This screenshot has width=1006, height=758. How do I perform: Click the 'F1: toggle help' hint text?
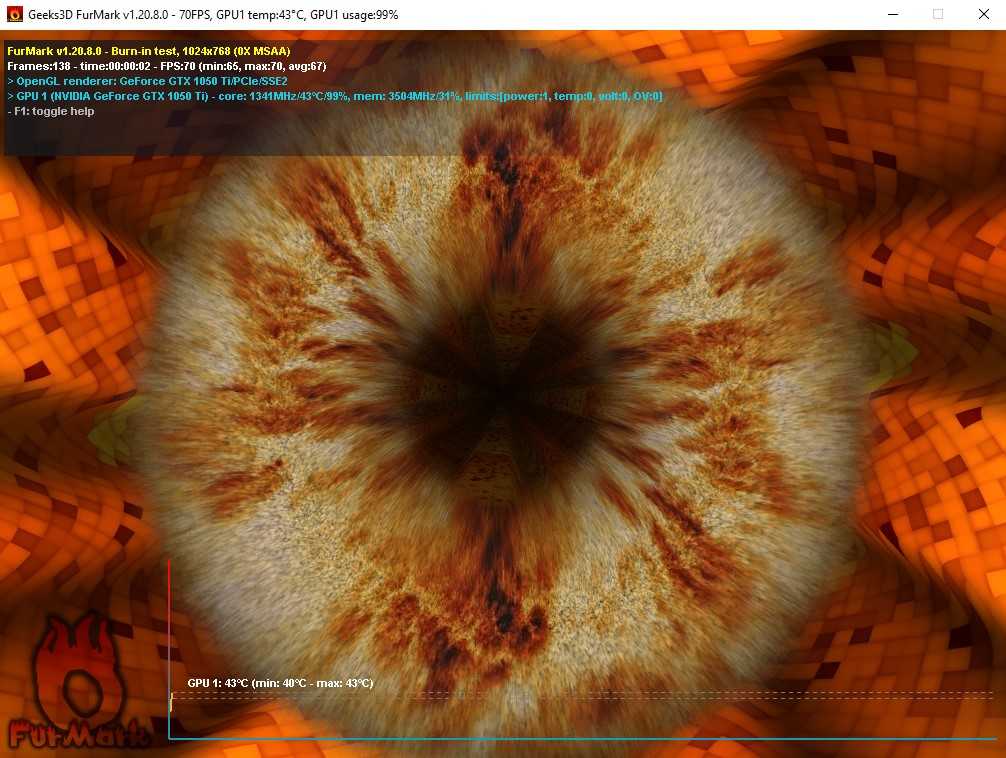pos(52,111)
